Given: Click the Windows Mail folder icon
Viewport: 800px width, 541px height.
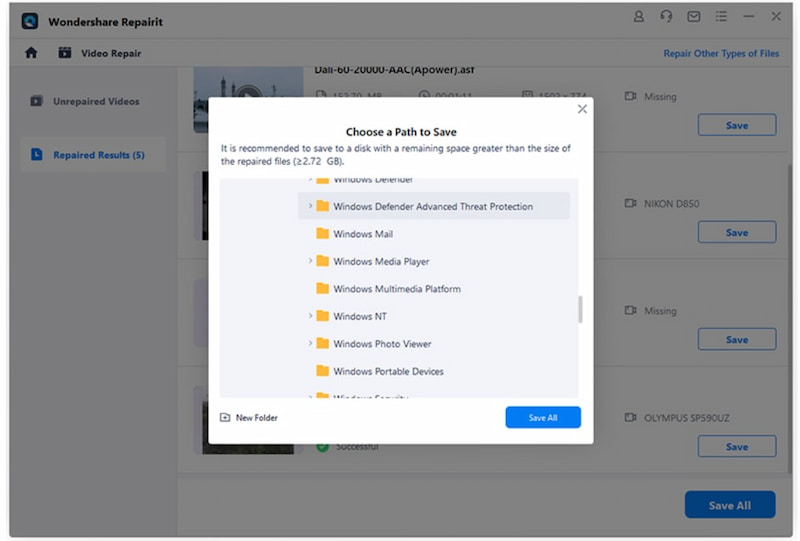Looking at the screenshot, I should pos(322,234).
